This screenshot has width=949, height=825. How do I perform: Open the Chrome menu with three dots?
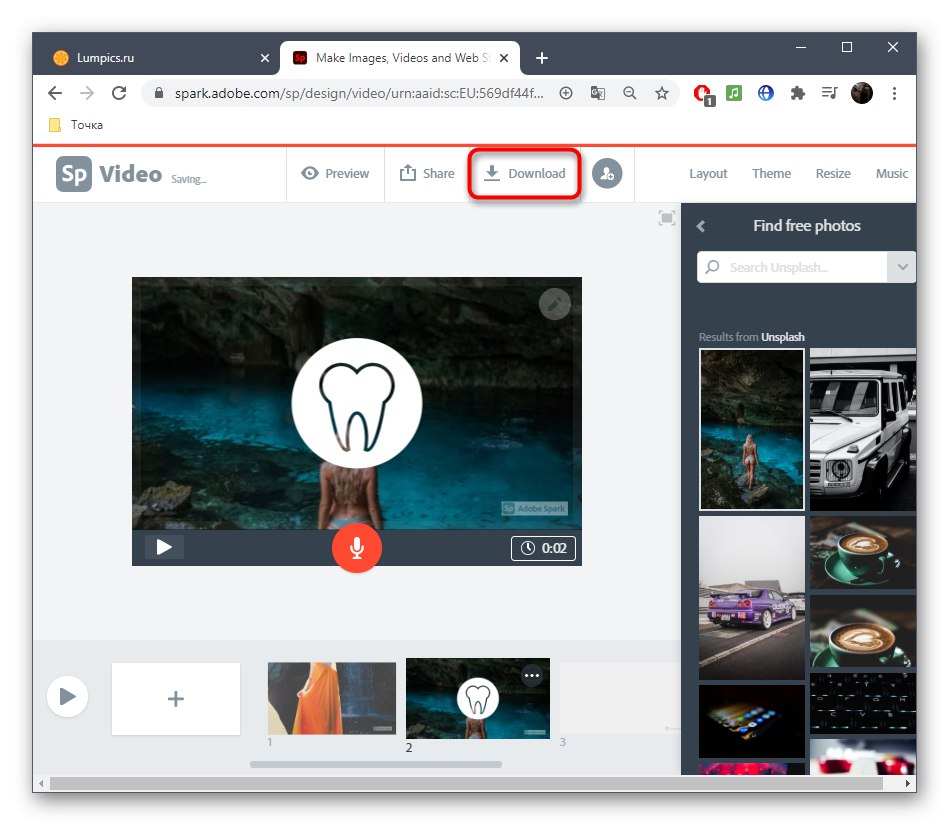pyautogui.click(x=894, y=93)
